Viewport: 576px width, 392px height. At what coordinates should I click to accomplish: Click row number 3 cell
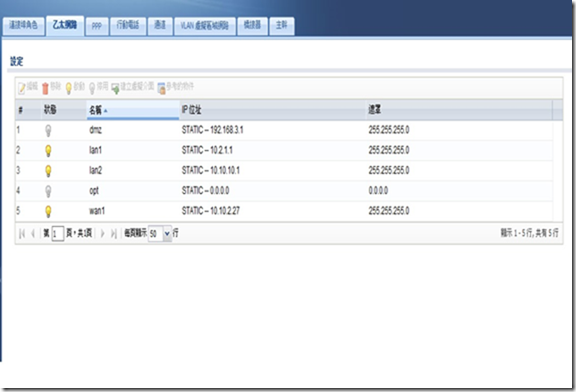point(18,170)
